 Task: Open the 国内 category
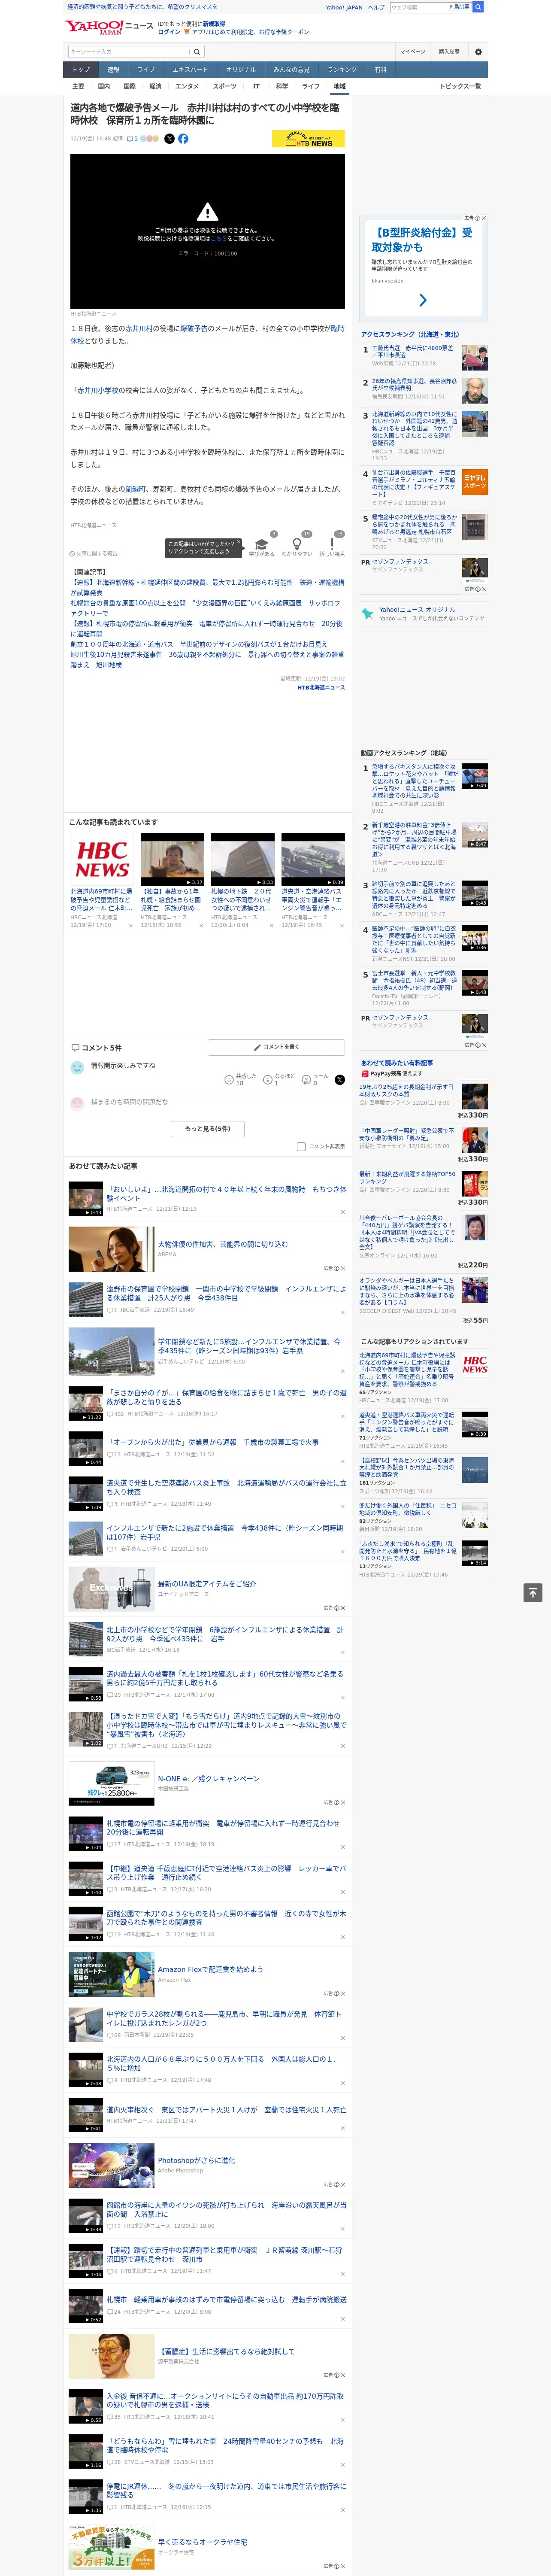point(104,86)
